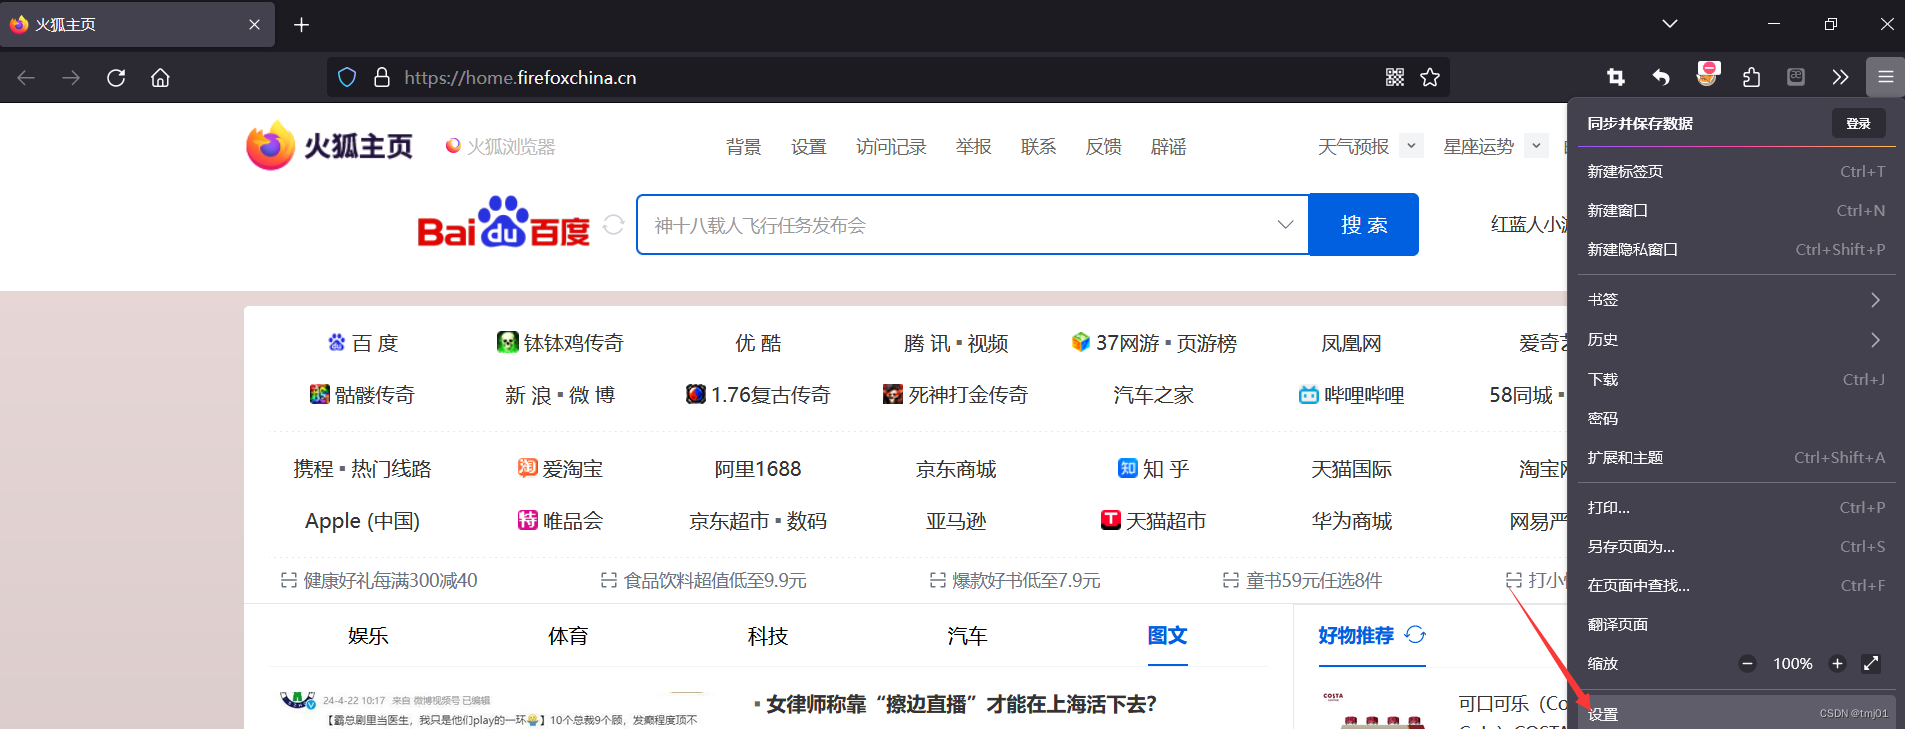Image resolution: width=1905 pixels, height=729 pixels.
Task: Click the site security padlock icon
Action: [x=381, y=77]
